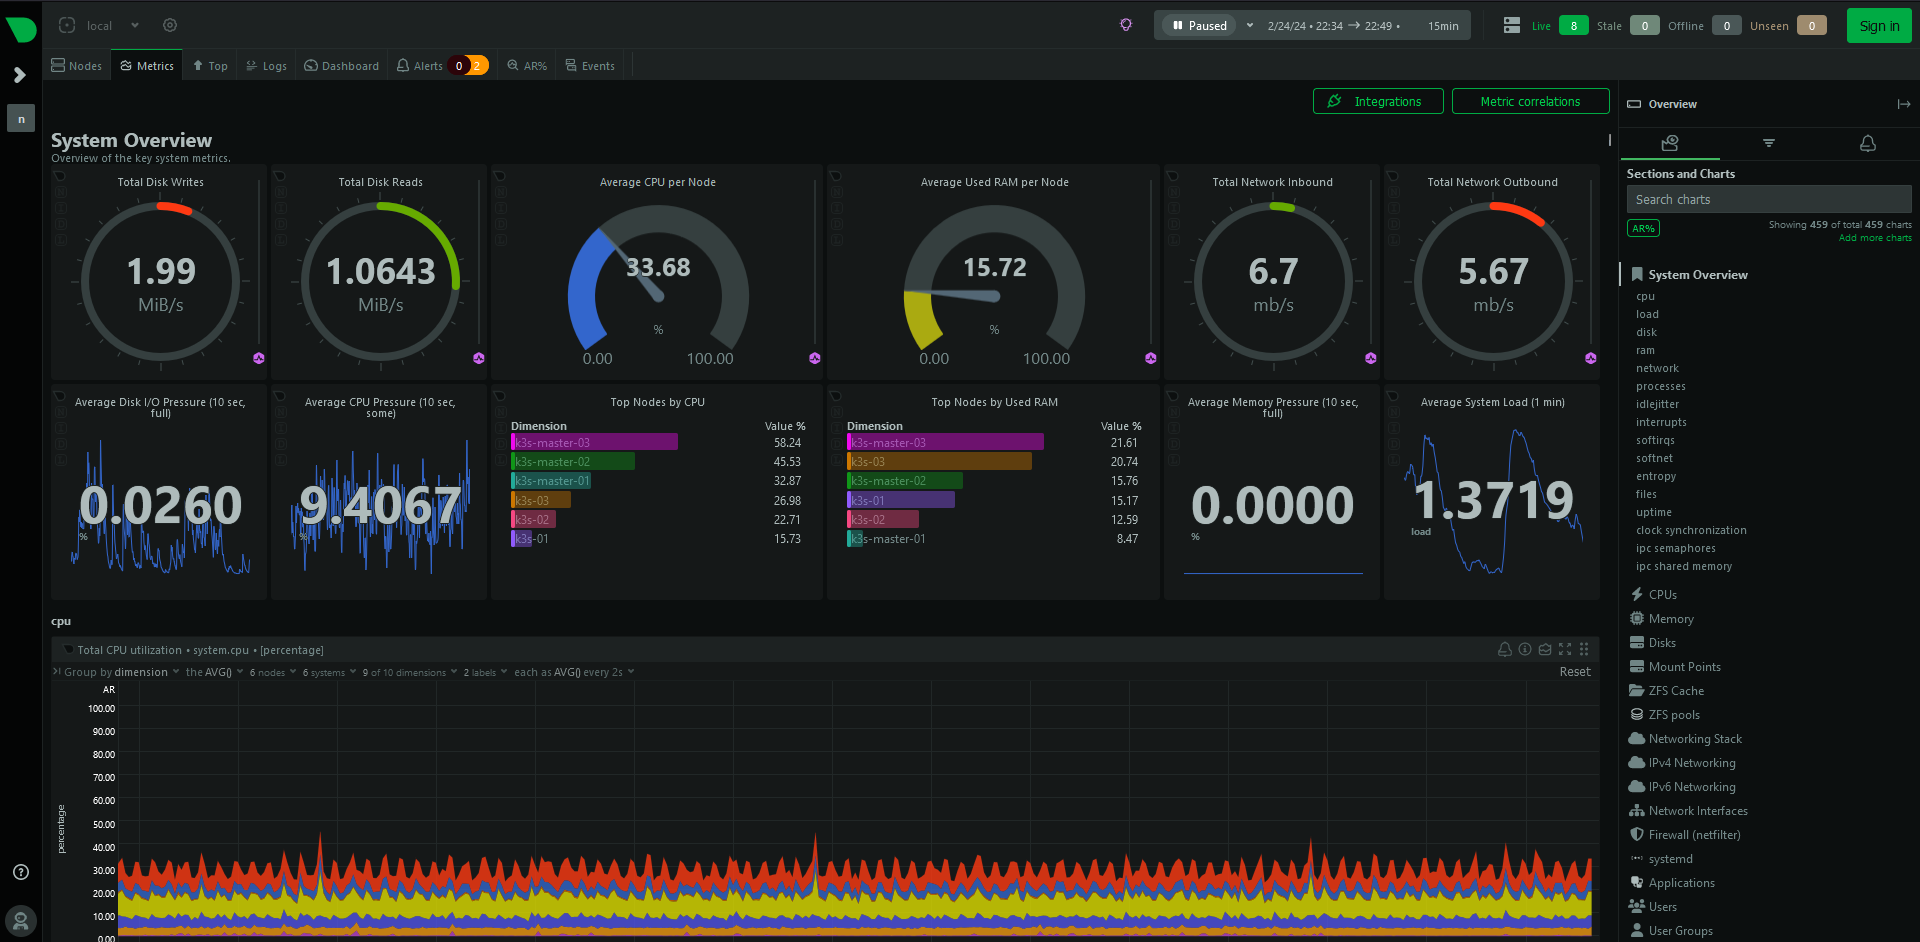Screen dimensions: 1920x942
Task: Click Total Network Outbound anomaly indicator icon
Action: (1591, 358)
